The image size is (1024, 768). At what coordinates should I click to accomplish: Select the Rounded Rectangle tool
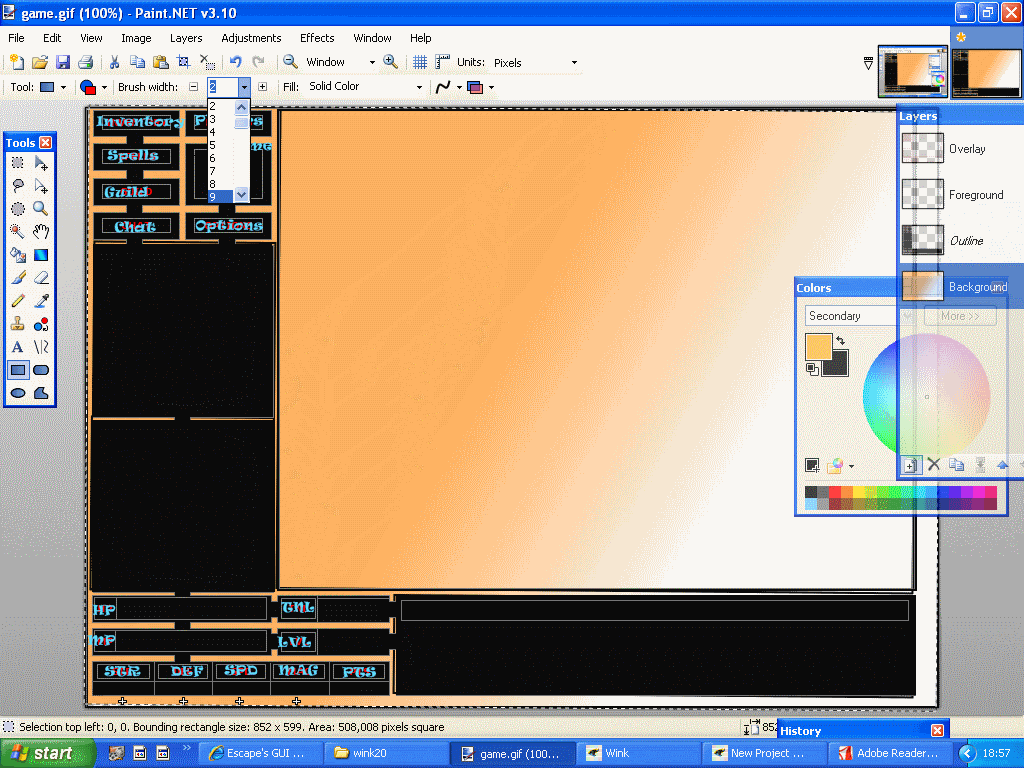(41, 370)
